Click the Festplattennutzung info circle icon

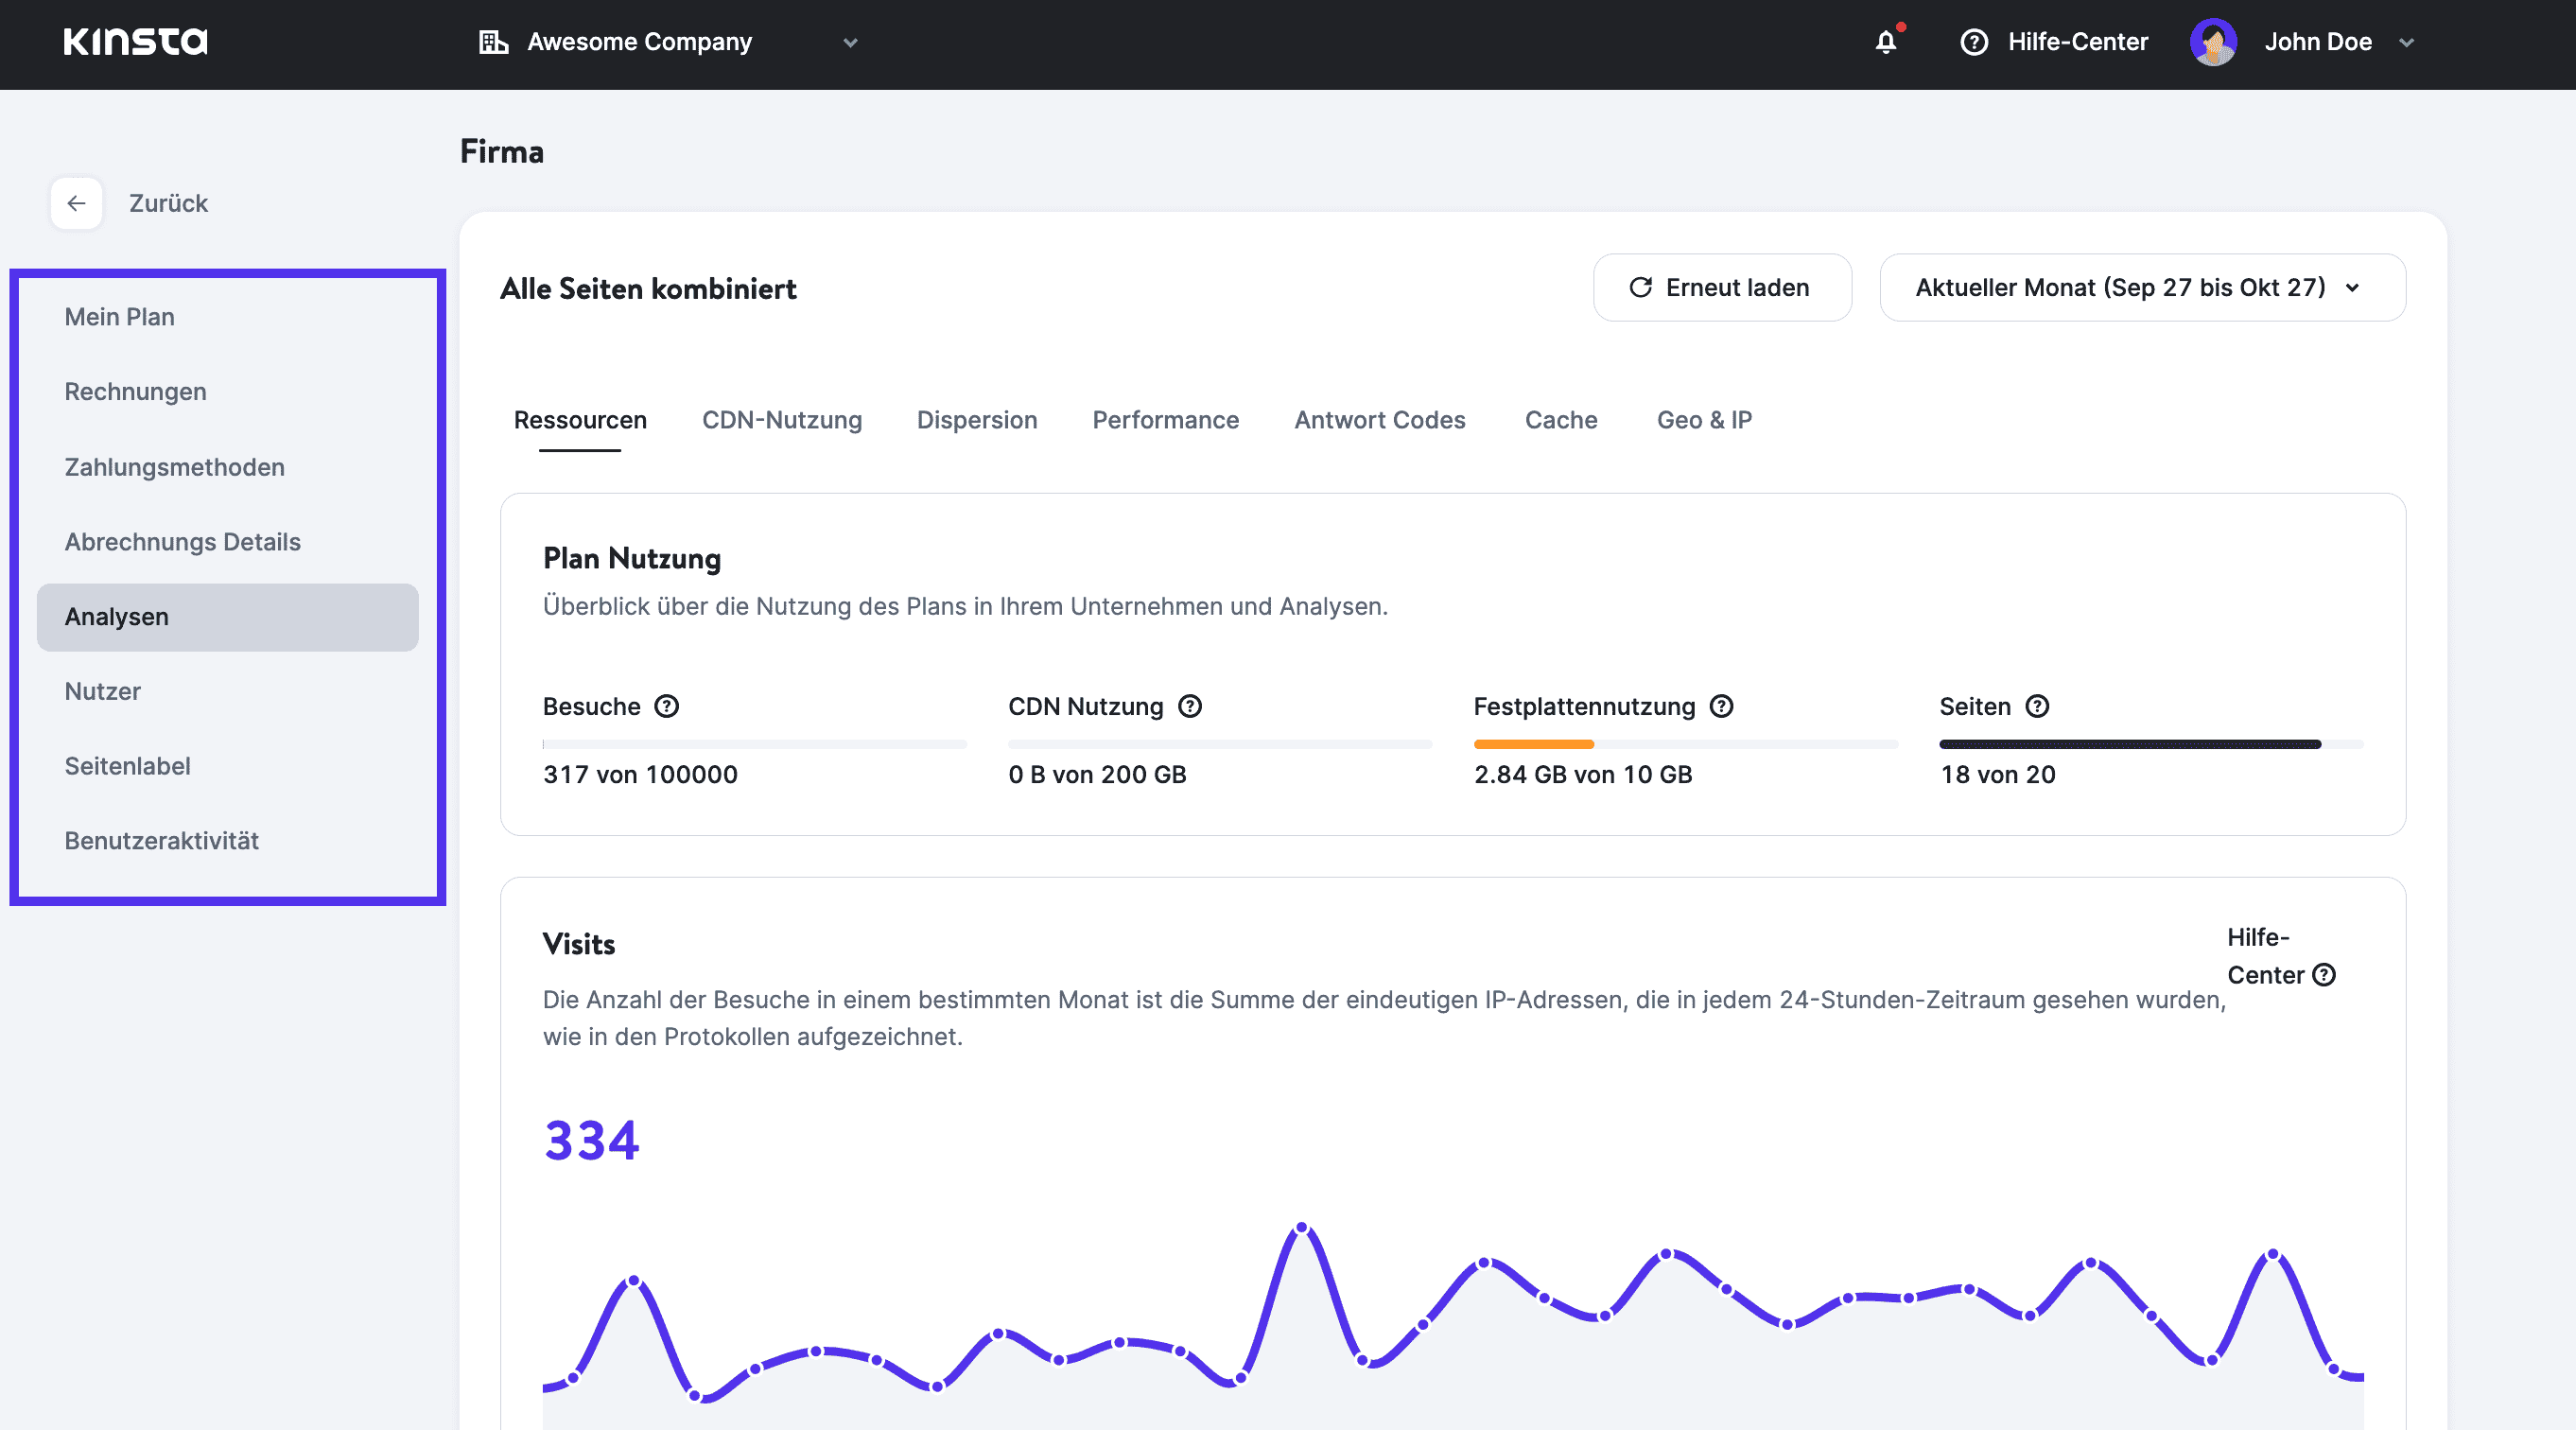pos(1724,706)
